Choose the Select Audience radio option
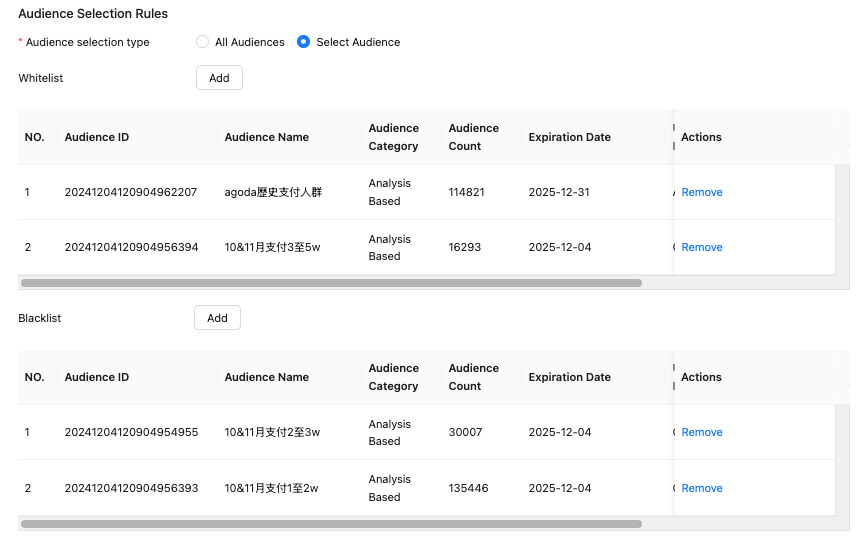Screen dimensions: 859x554 pos(304,42)
